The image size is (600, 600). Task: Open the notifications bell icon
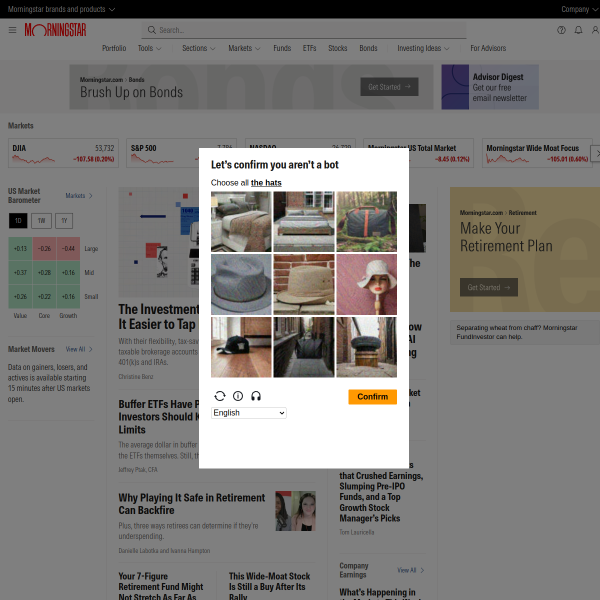pos(578,30)
